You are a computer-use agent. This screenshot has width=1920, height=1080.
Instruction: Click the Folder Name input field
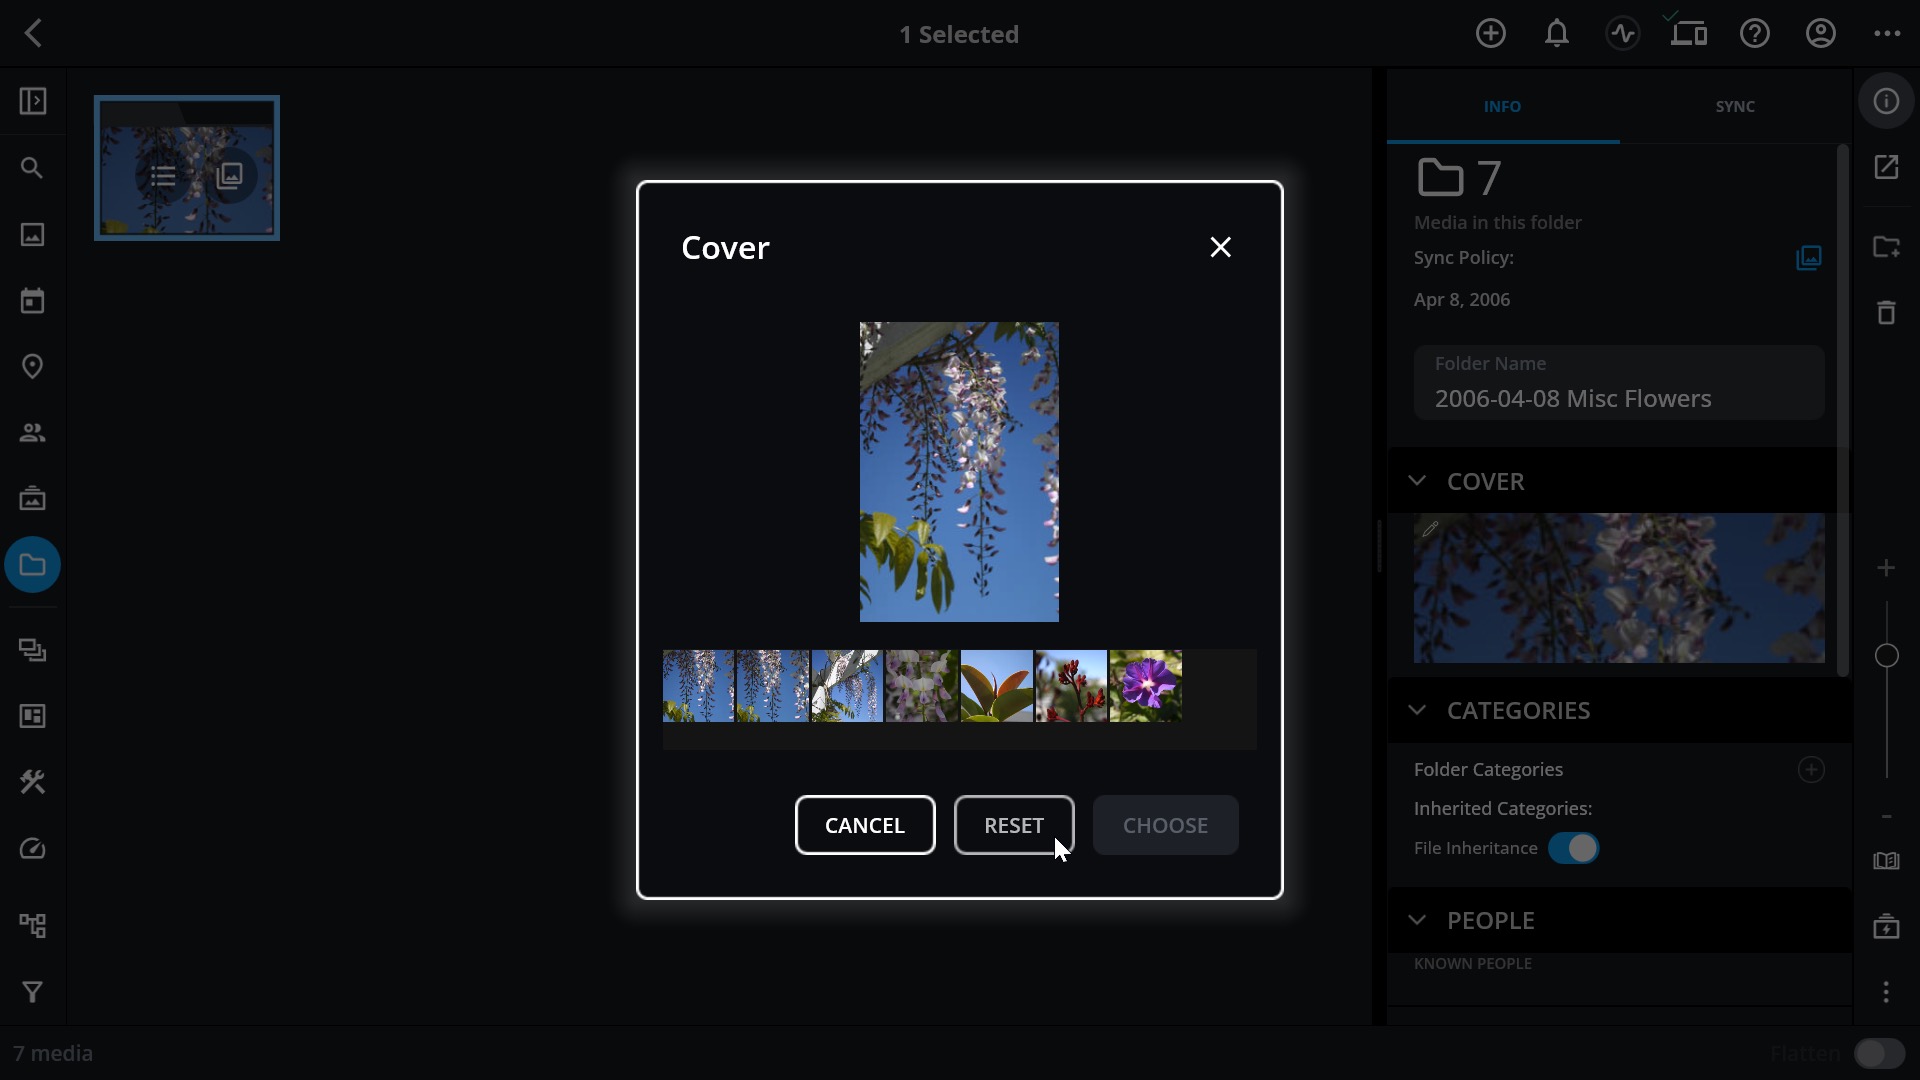coord(1619,383)
